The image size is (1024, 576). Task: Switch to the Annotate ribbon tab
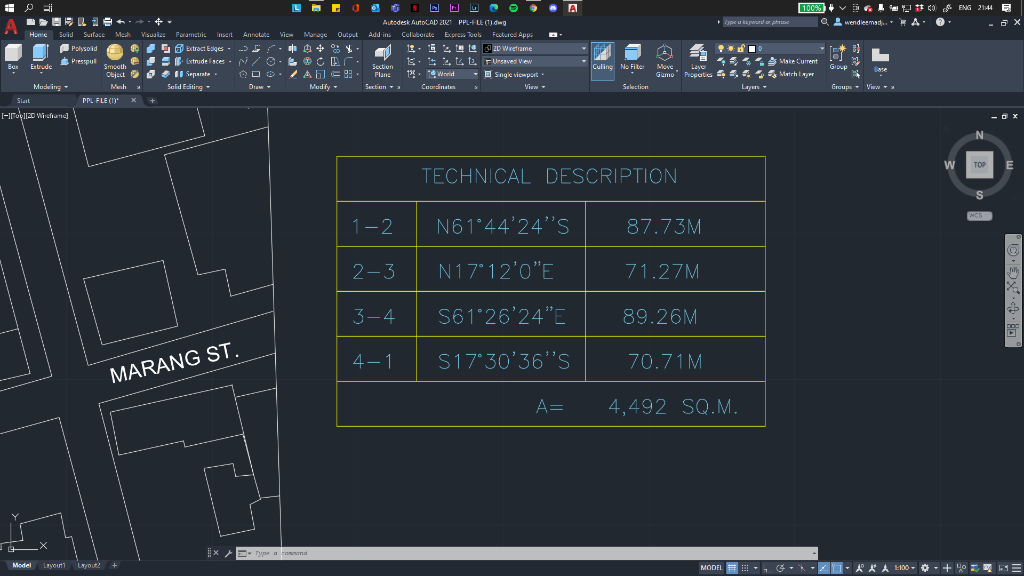pos(256,34)
